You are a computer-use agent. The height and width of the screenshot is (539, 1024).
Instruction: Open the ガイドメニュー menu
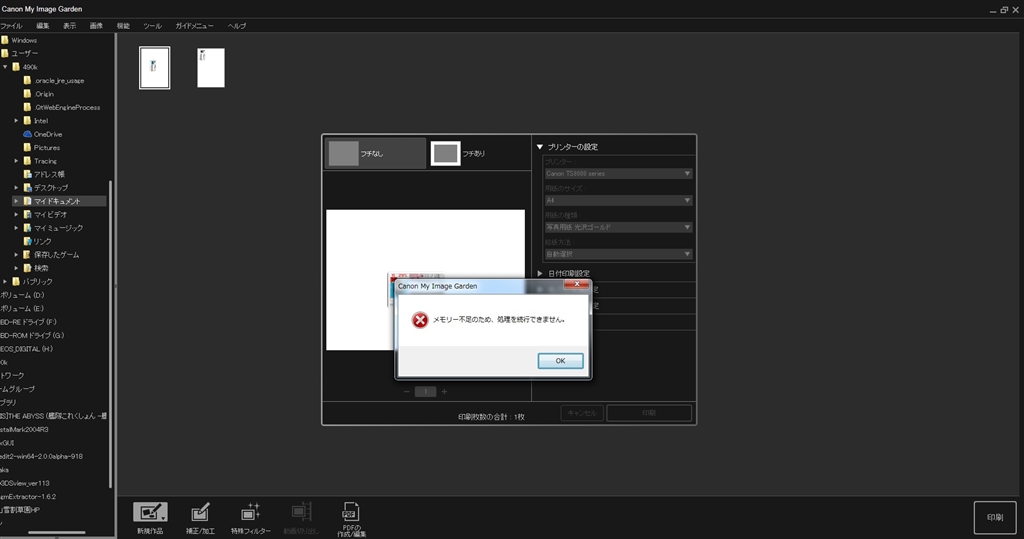pos(194,26)
